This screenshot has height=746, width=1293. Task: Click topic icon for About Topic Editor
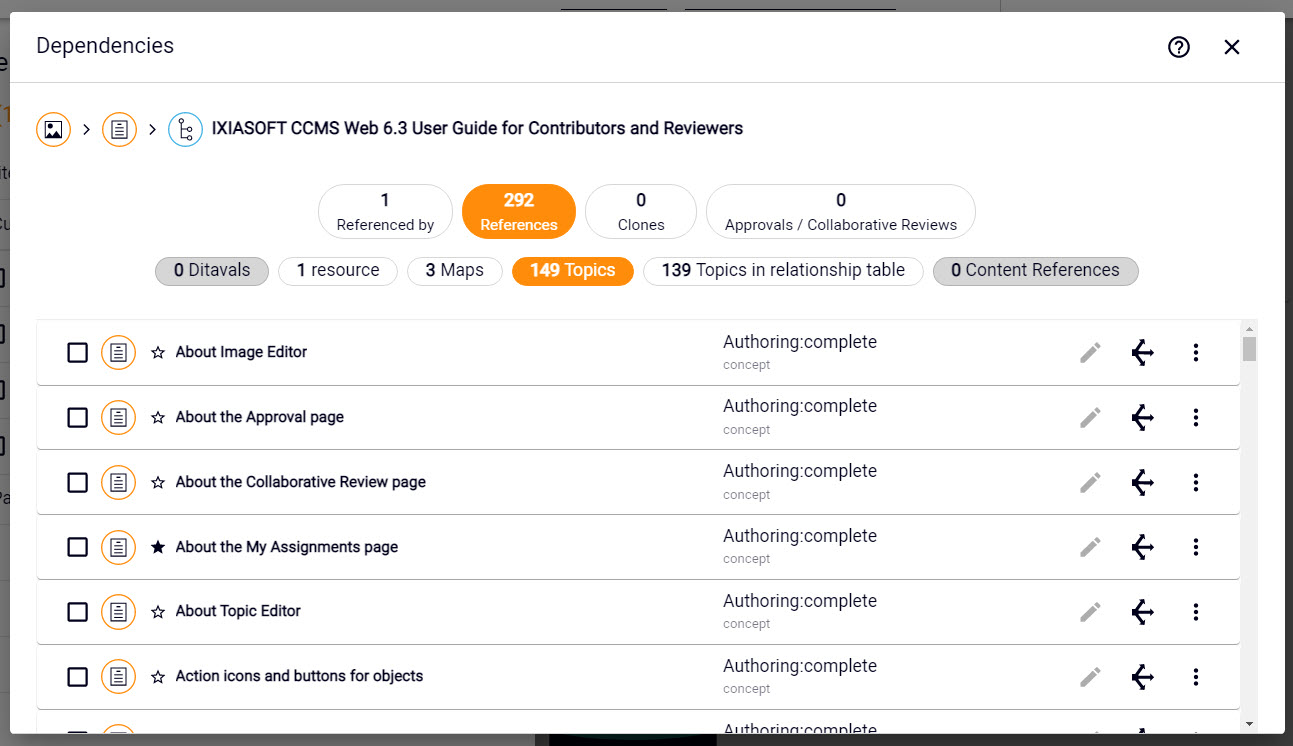119,612
